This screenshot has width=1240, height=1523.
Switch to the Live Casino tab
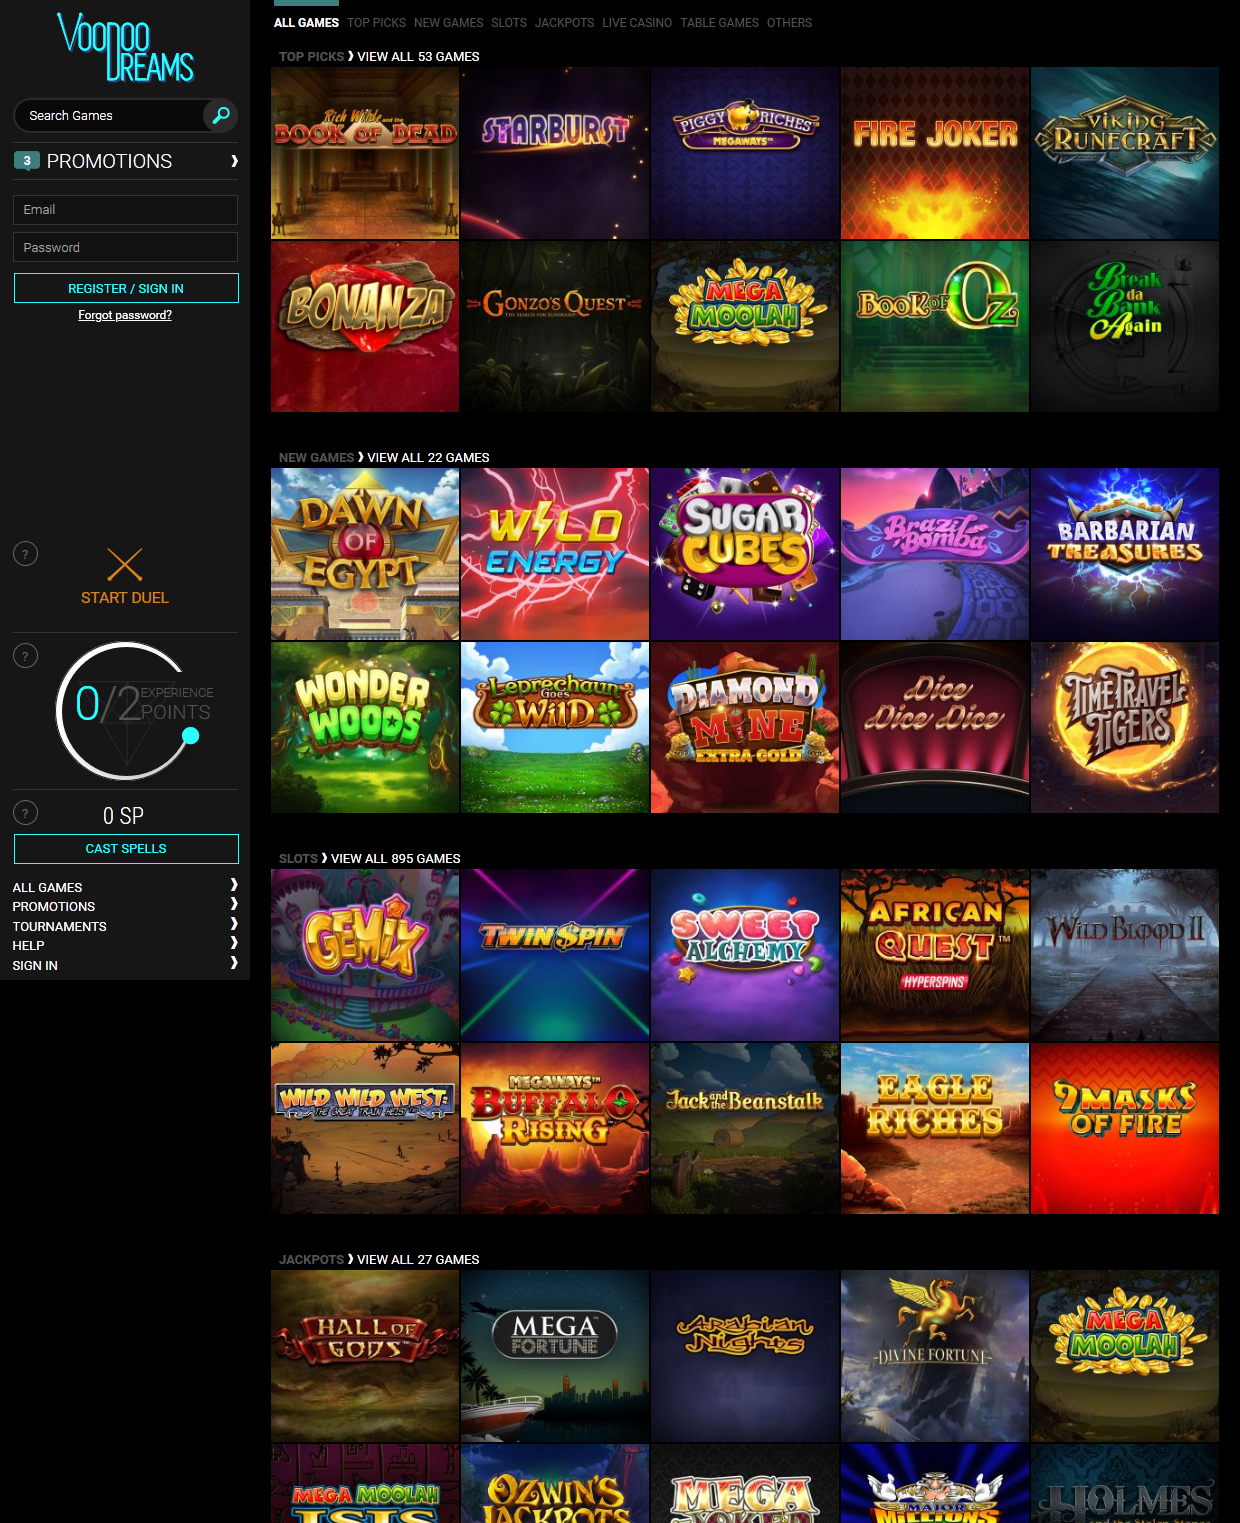tap(636, 23)
